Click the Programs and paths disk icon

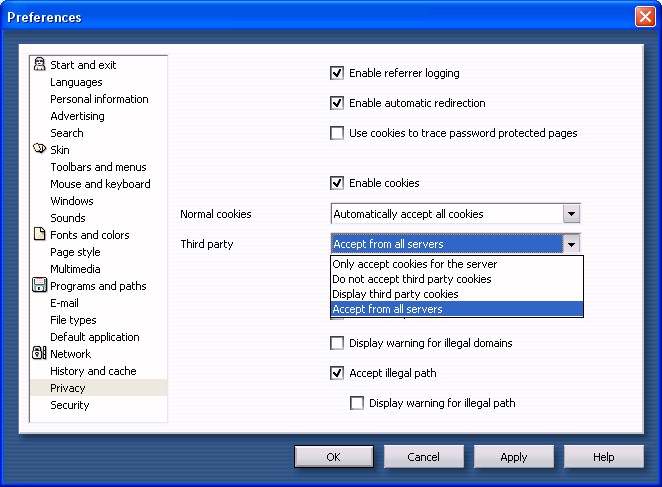[x=40, y=286]
